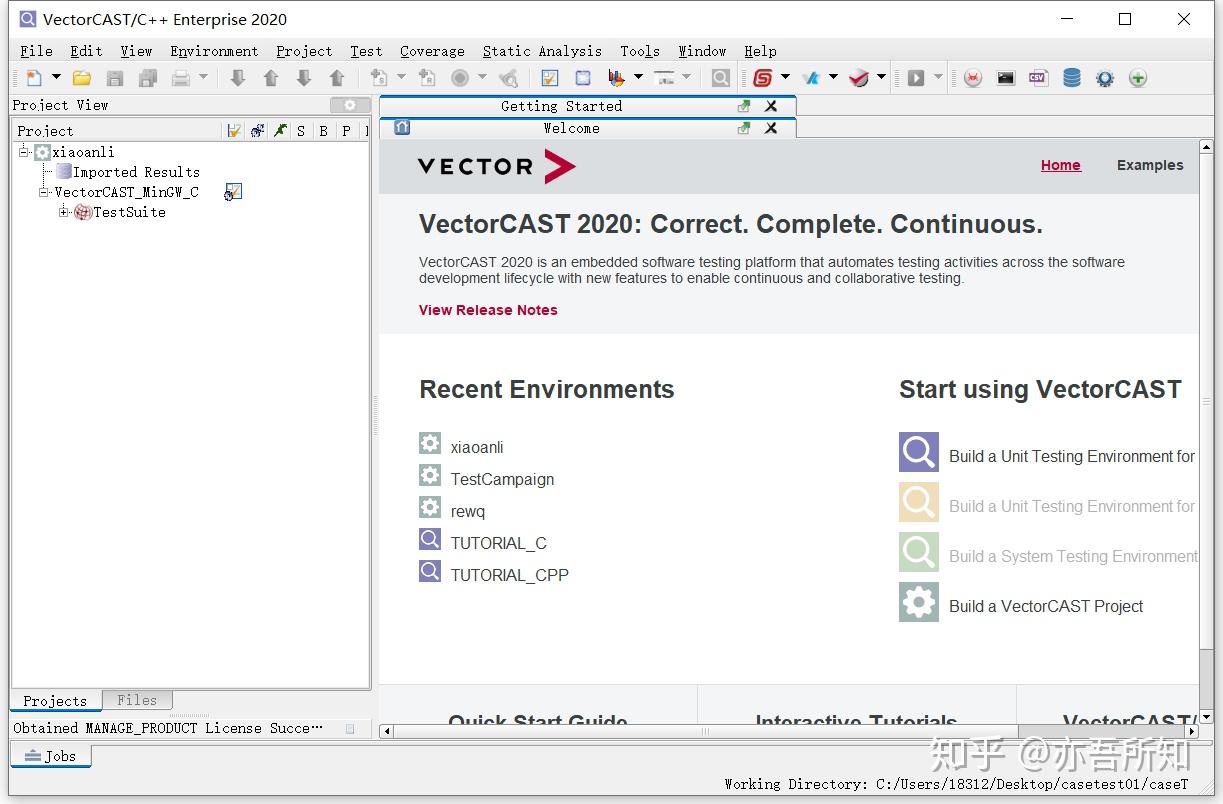Screen dimensions: 1223x804
Task: Toggle the S column header in Project panel
Action: (301, 130)
